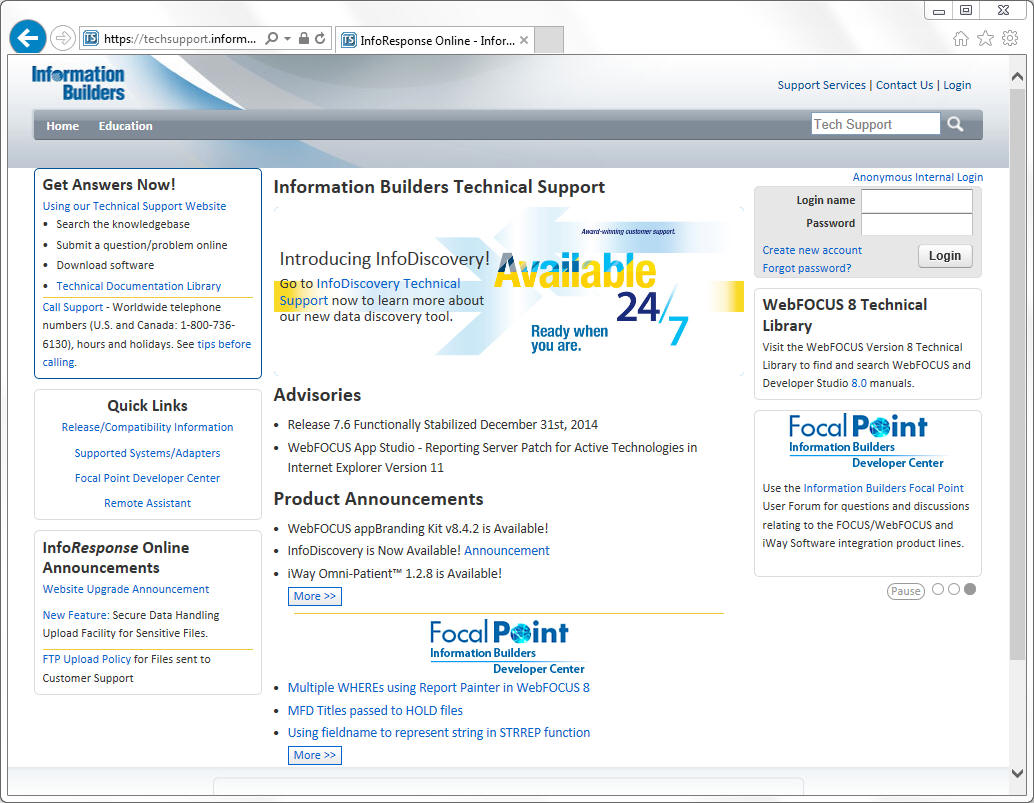
Task: Open MFD Titles passed to HOLD files link
Action: (x=375, y=711)
